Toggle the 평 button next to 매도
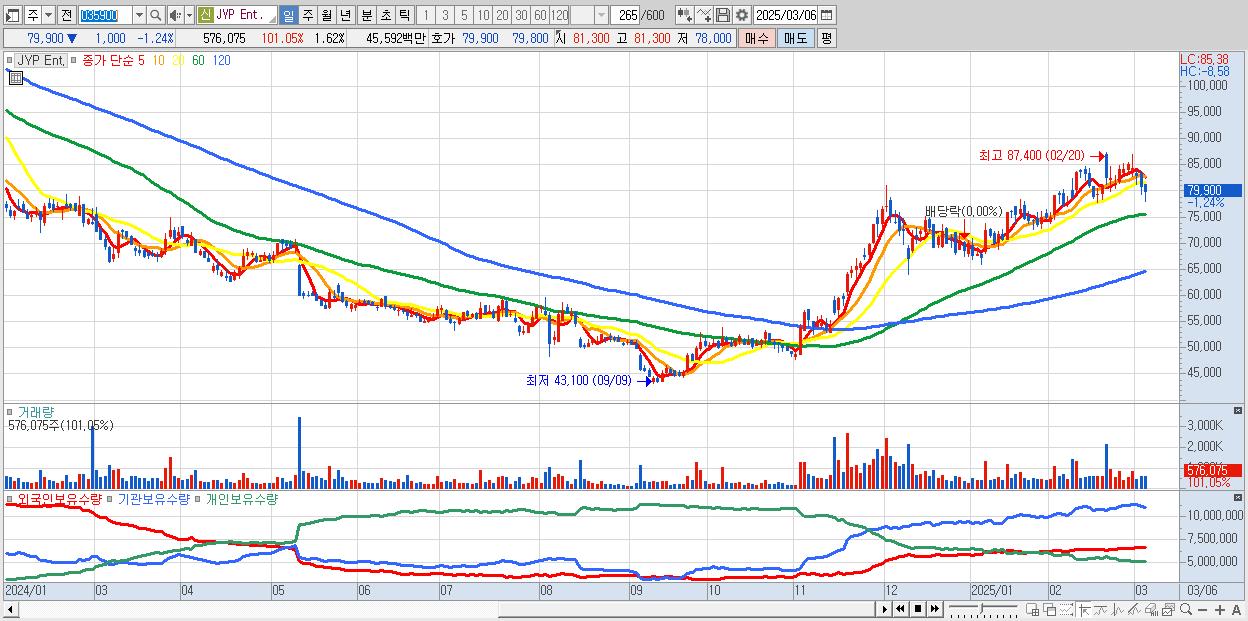Image resolution: width=1248 pixels, height=621 pixels. click(x=826, y=38)
